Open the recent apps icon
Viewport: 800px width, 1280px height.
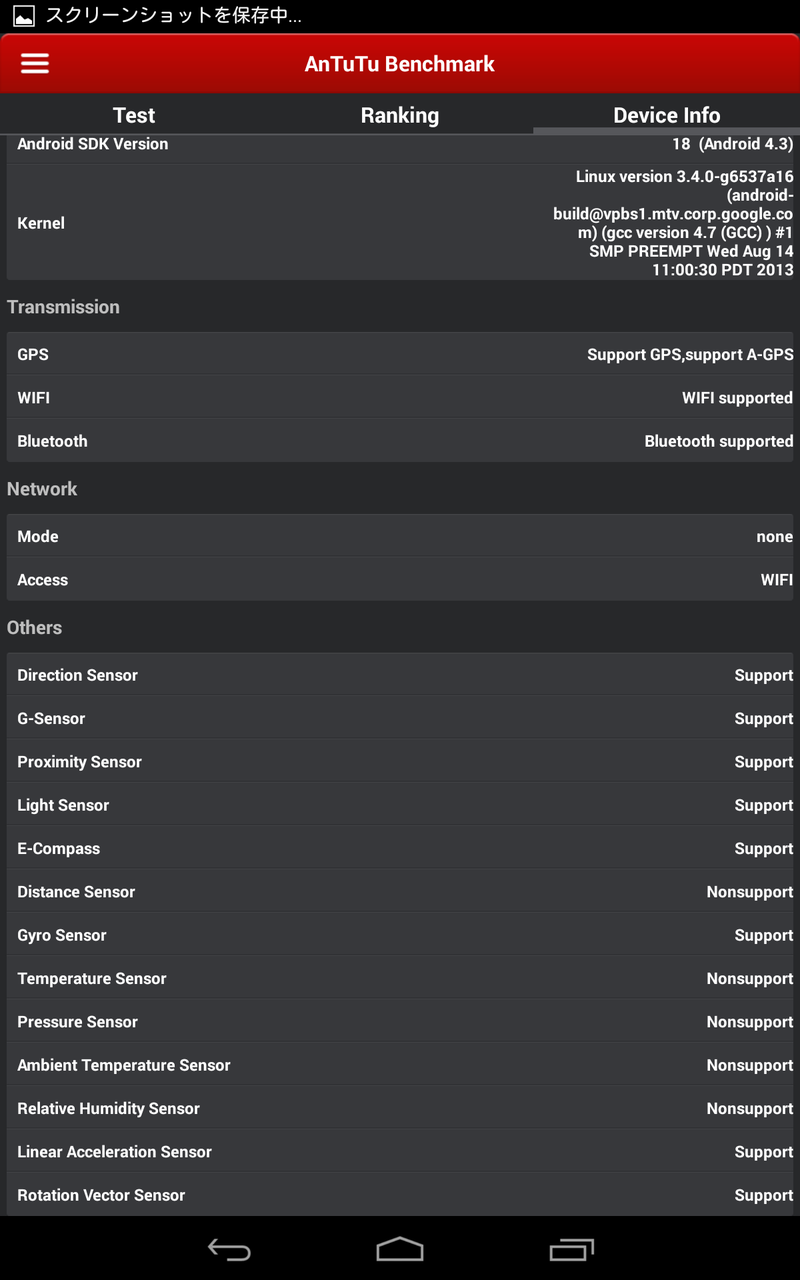coord(571,1249)
